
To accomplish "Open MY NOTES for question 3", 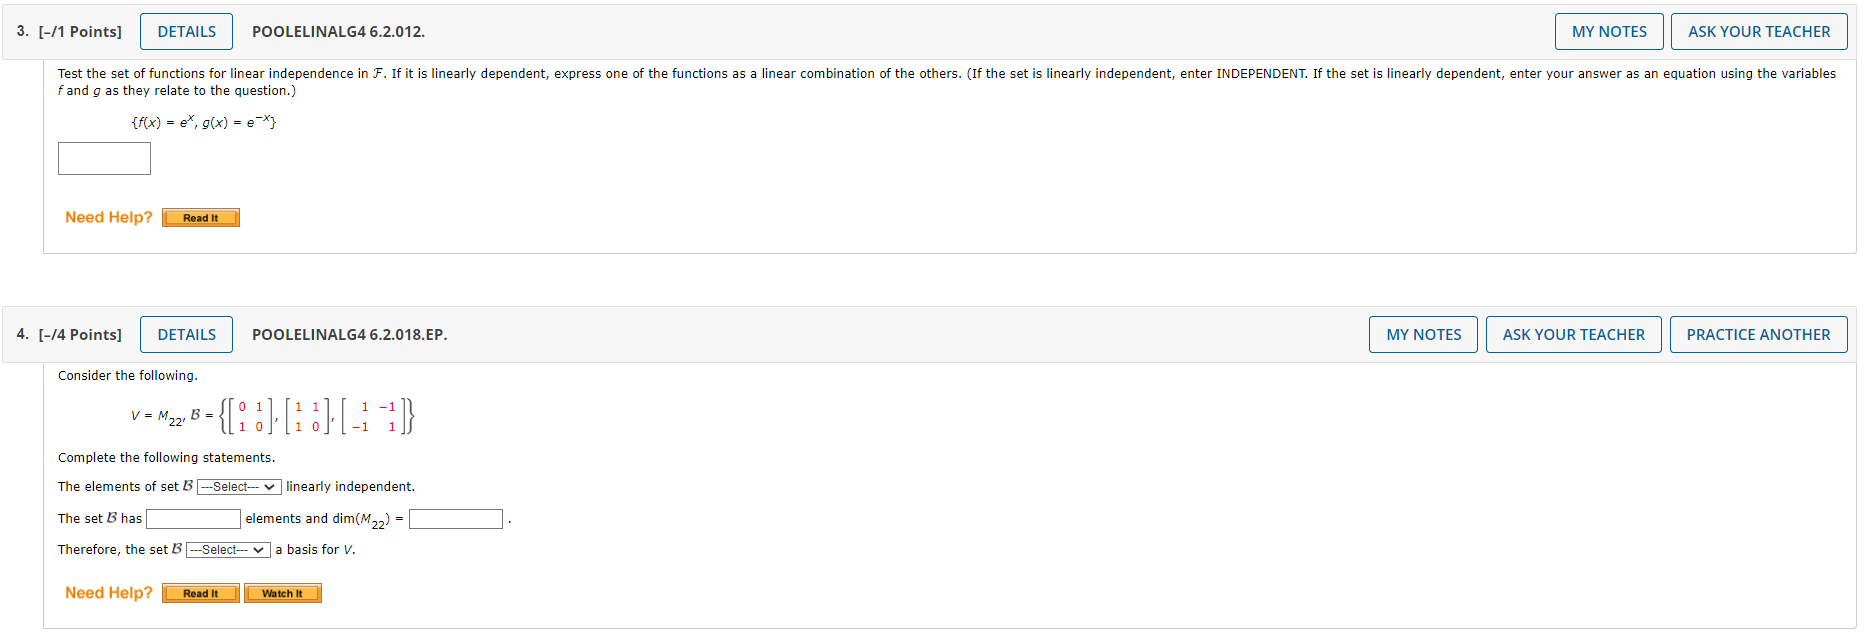I will click(1609, 31).
